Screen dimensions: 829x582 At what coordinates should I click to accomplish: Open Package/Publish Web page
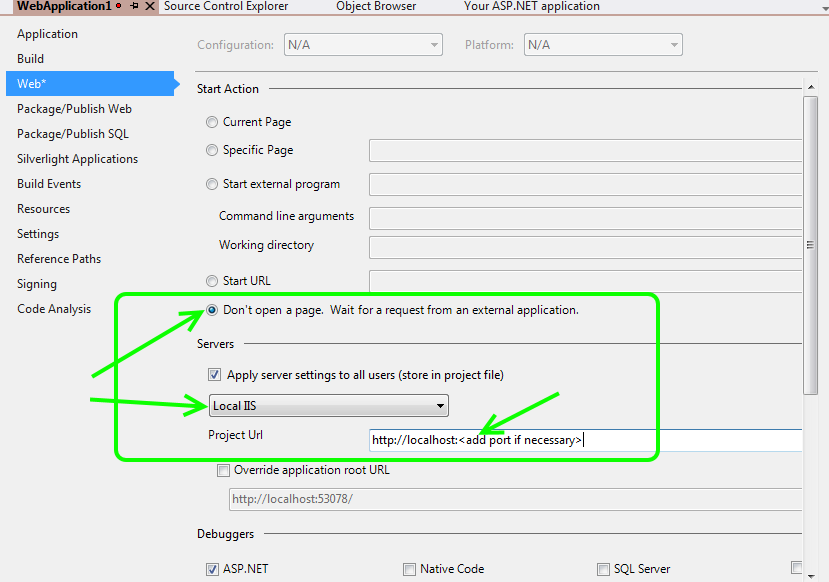tap(74, 109)
